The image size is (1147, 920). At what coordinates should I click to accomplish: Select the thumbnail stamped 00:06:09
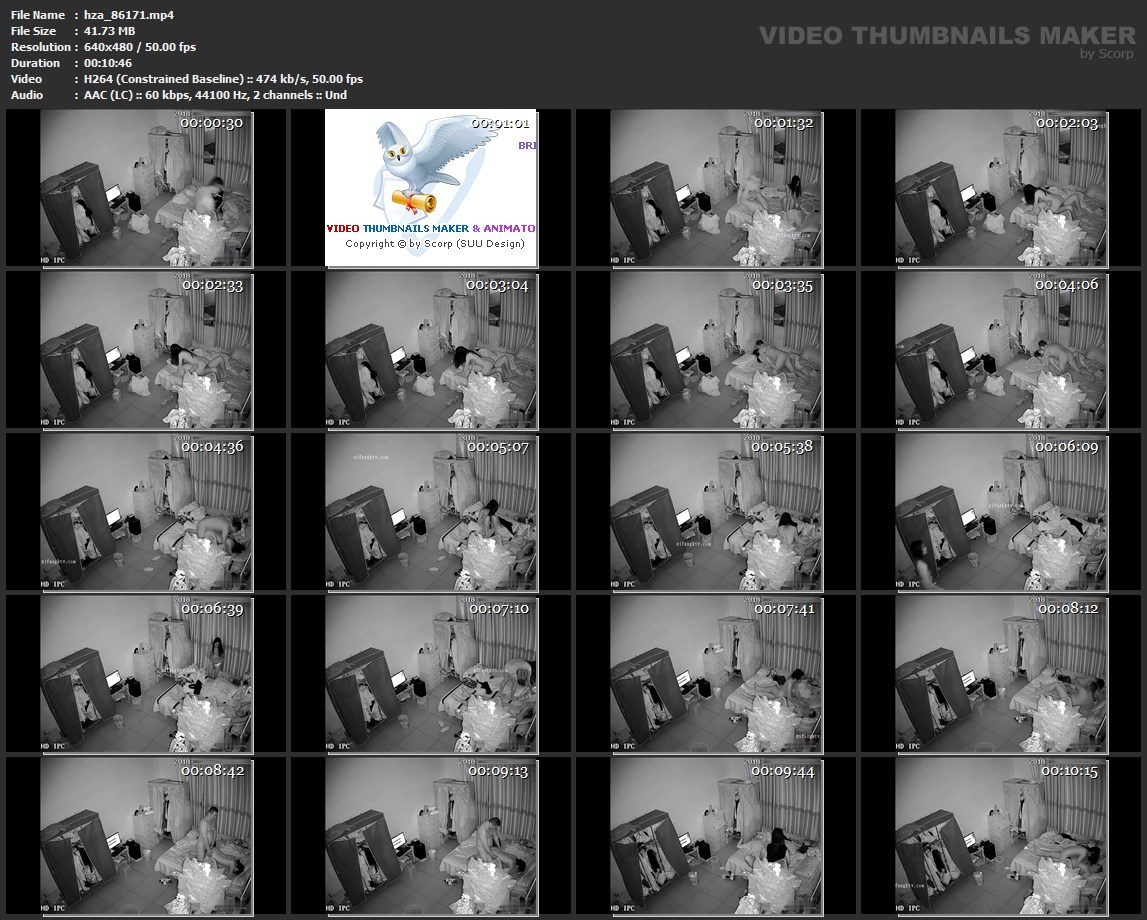tap(1001, 511)
